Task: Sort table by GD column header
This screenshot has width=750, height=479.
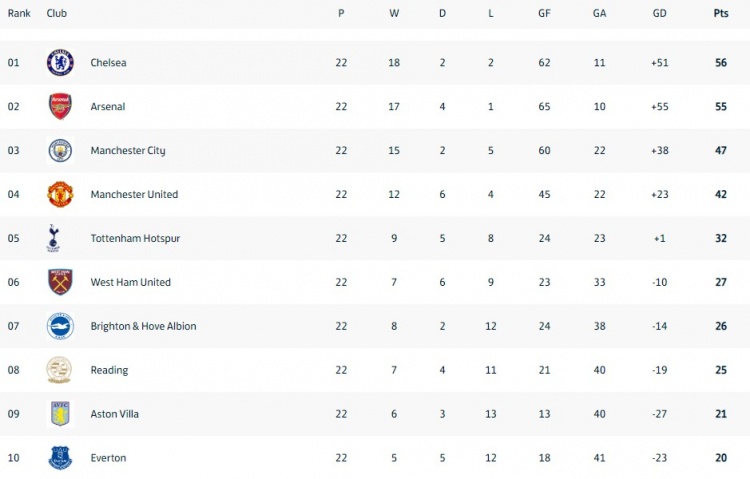Action: coord(660,13)
